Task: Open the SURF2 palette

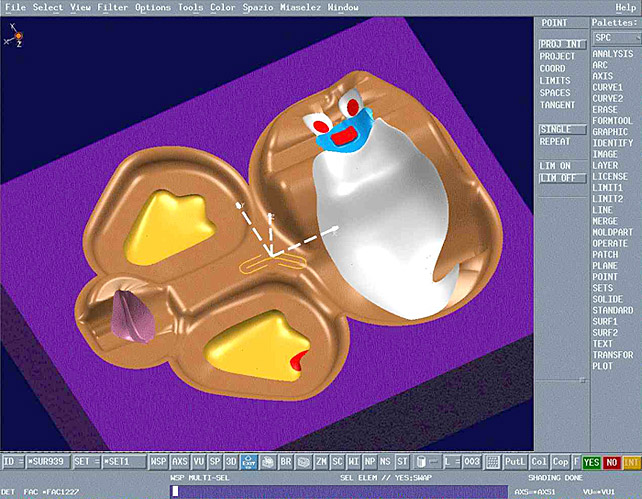Action: click(x=605, y=332)
